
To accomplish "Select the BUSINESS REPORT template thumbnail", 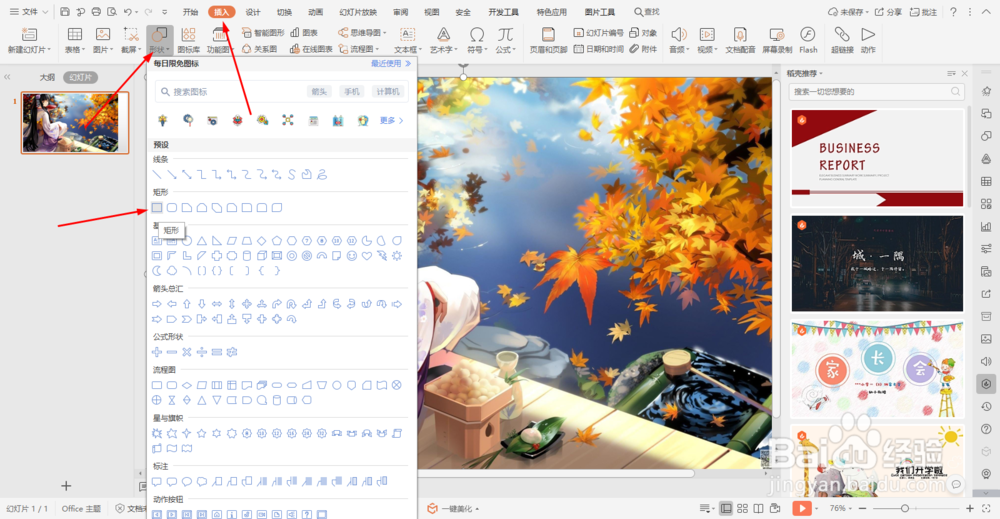I will coord(878,157).
